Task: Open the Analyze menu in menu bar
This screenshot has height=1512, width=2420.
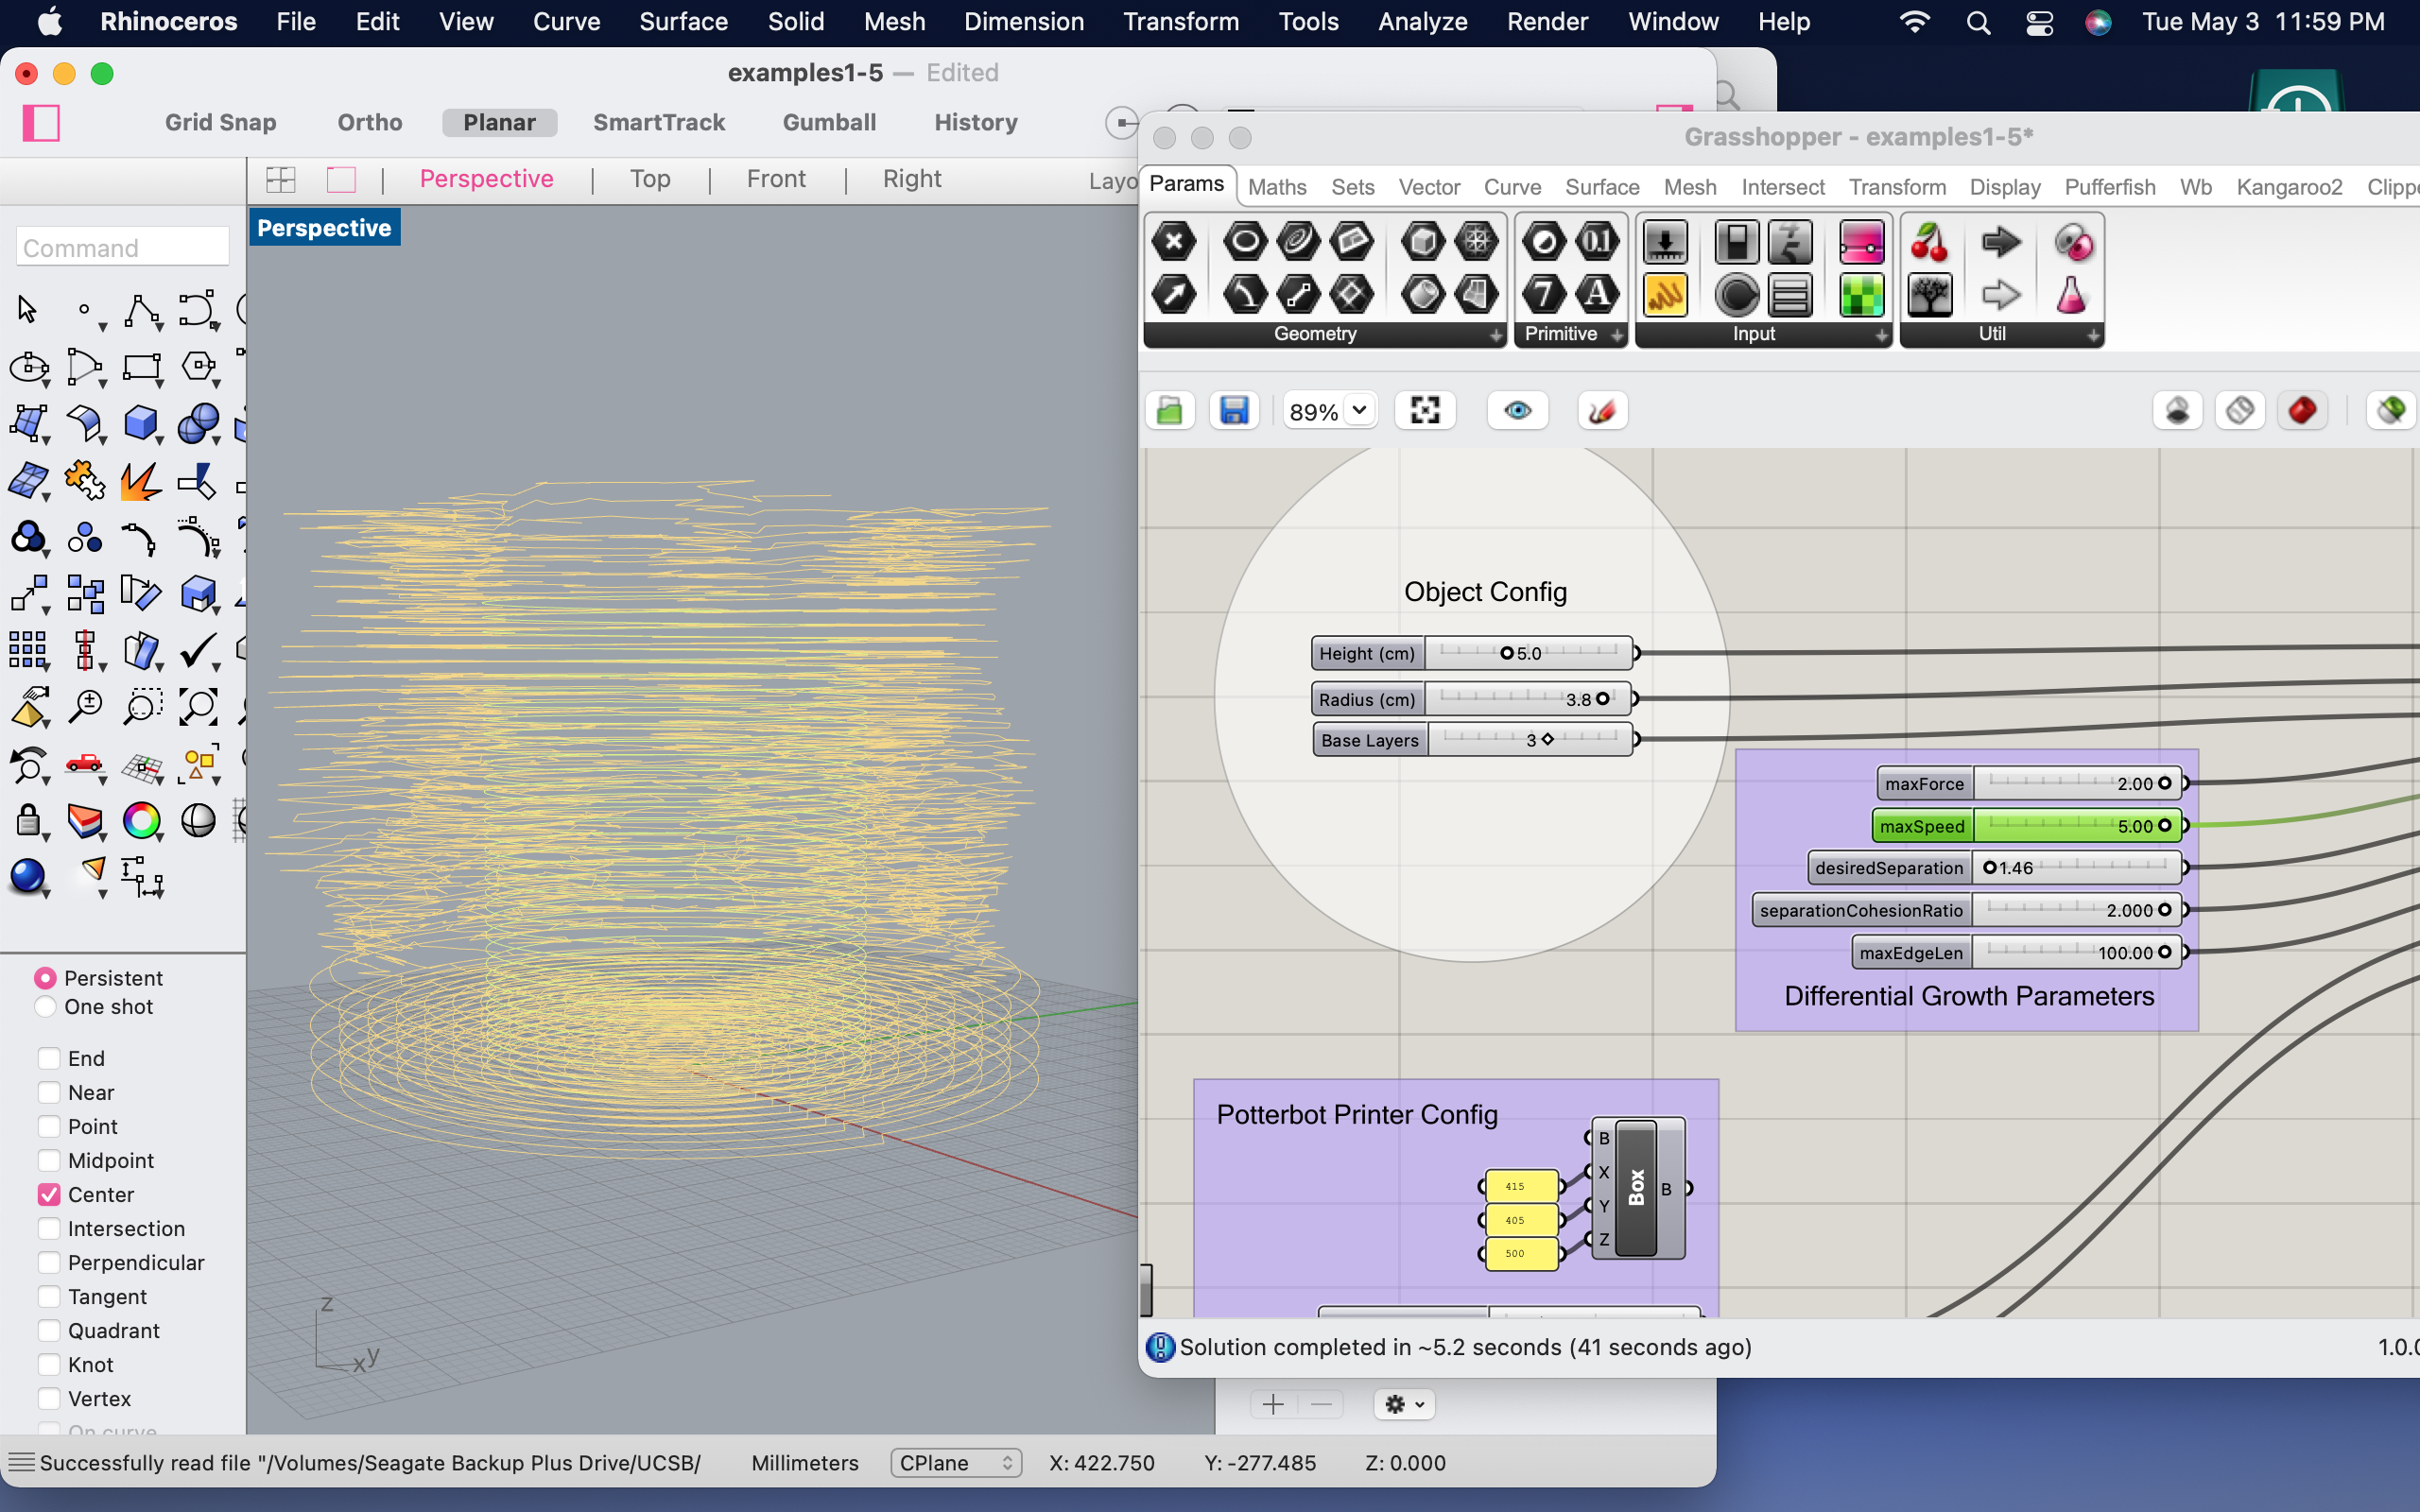Action: click(1422, 22)
